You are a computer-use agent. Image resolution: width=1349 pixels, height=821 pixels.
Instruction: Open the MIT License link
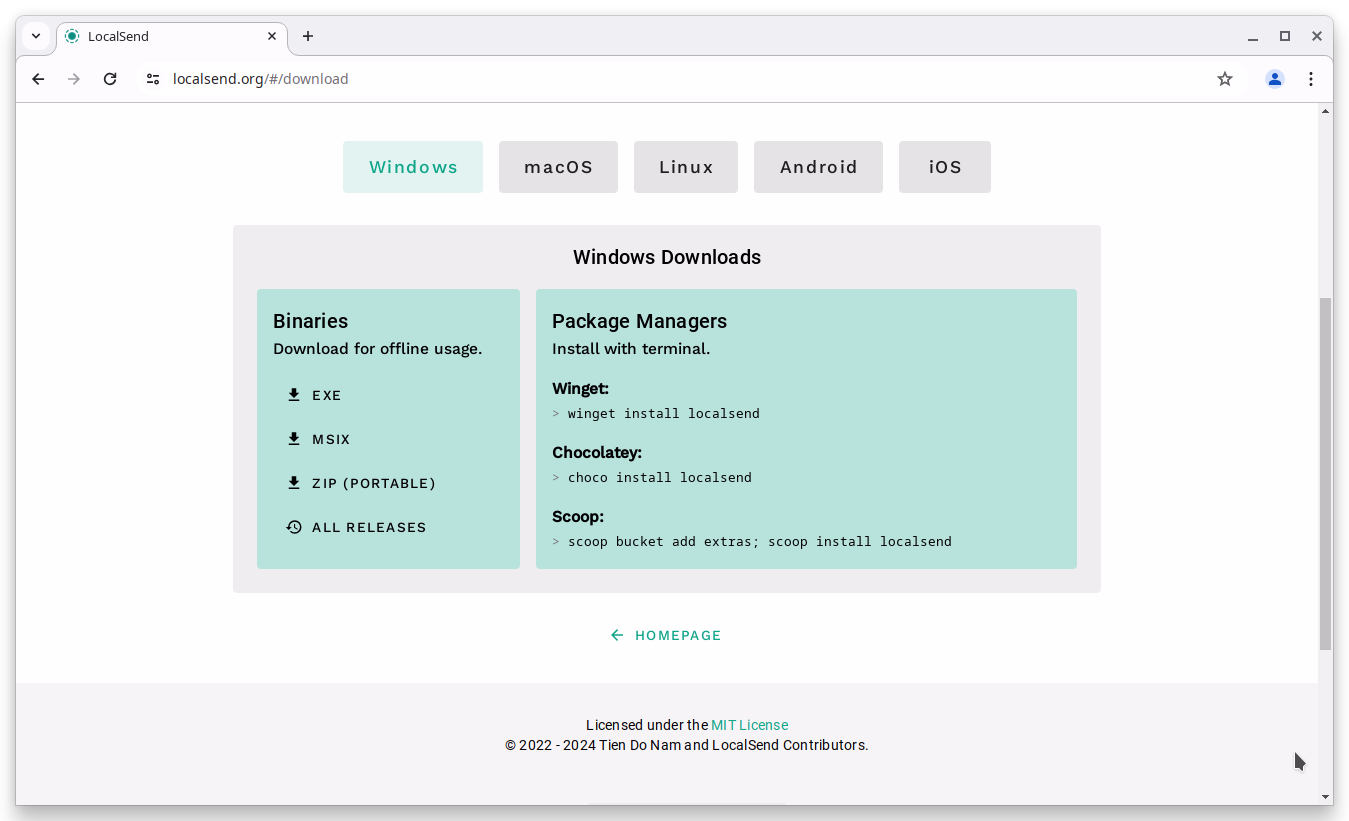pyautogui.click(x=749, y=724)
